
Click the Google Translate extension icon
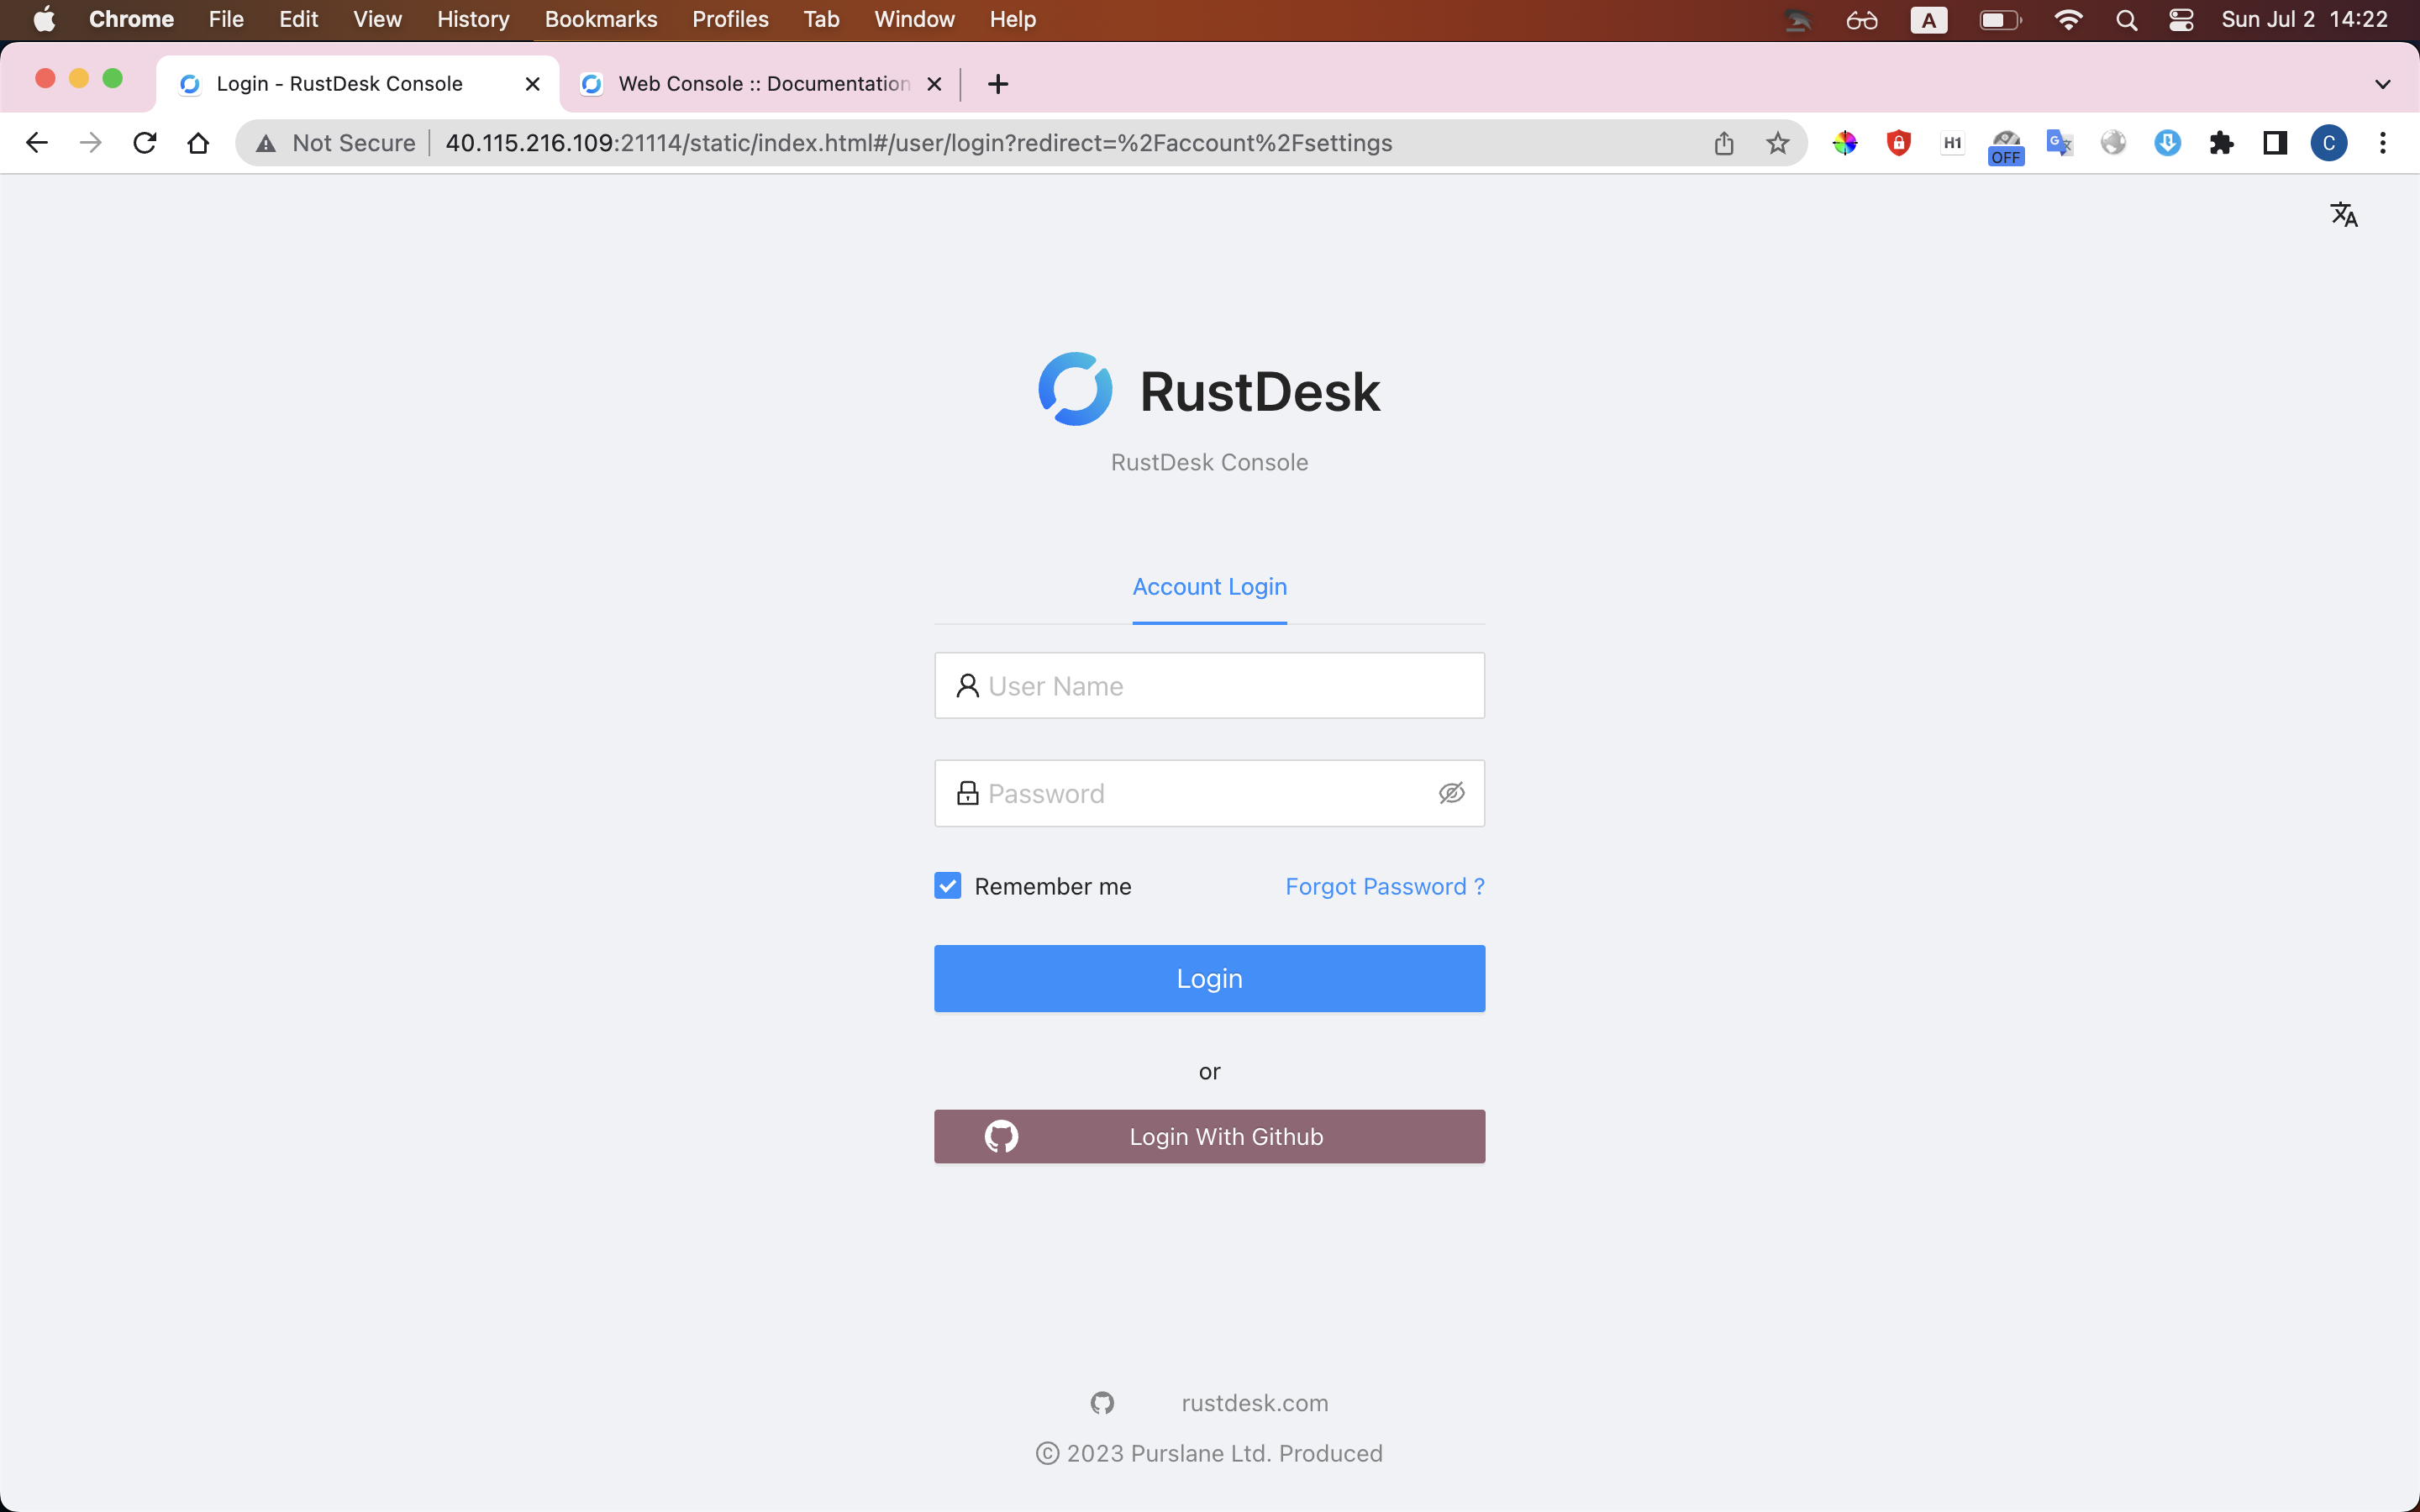pos(2059,143)
